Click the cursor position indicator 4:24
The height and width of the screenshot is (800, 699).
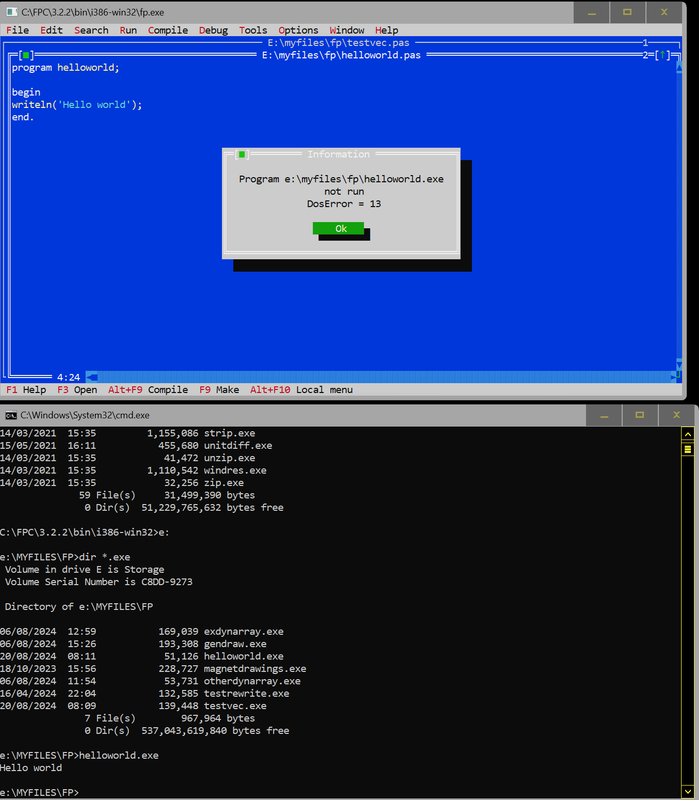(x=68, y=377)
